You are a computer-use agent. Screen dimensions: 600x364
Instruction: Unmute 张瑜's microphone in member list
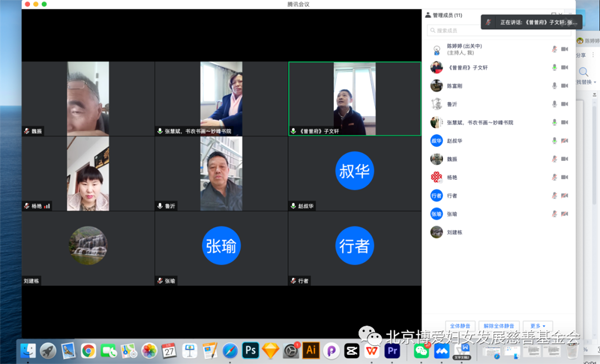click(x=554, y=214)
